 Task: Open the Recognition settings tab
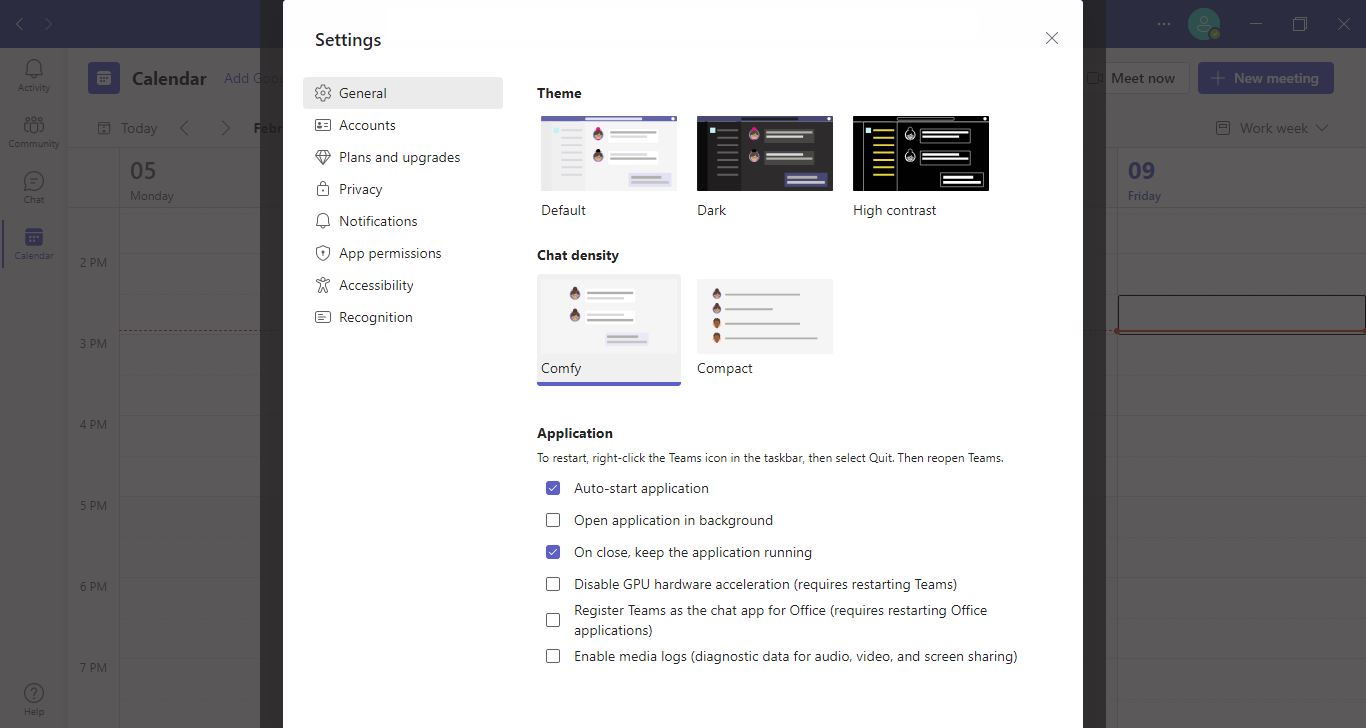(x=403, y=317)
